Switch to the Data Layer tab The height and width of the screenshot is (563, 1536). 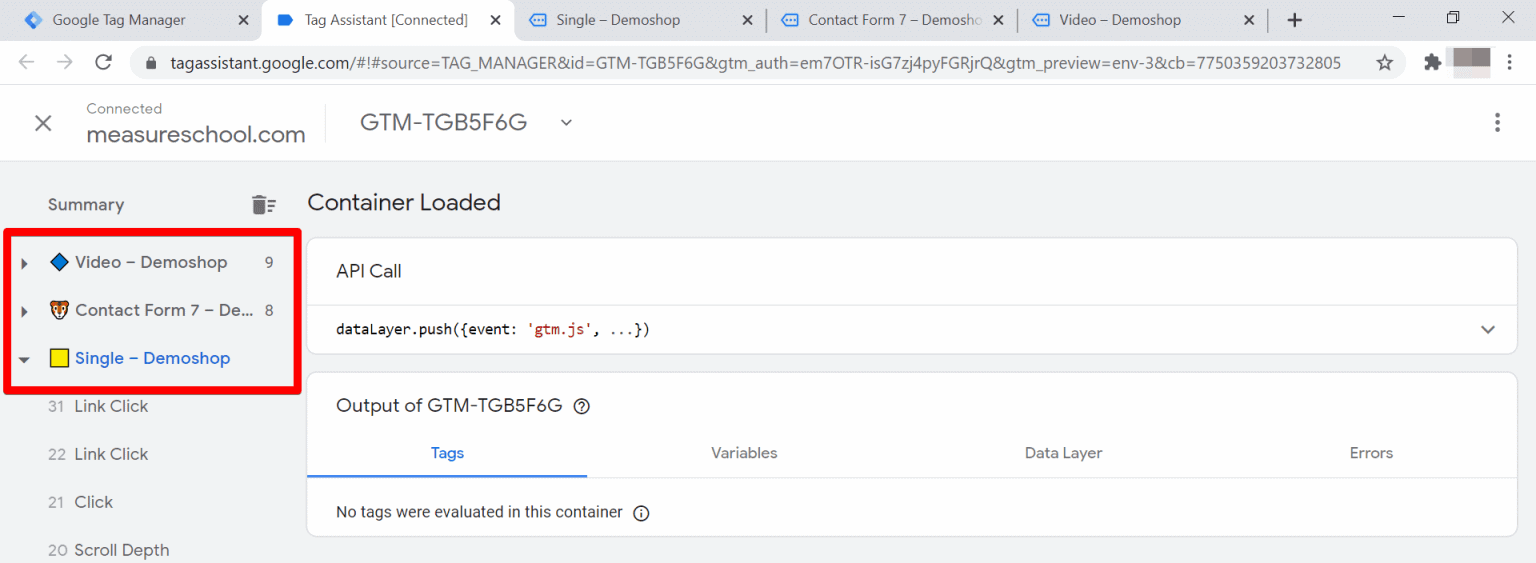(x=1063, y=453)
